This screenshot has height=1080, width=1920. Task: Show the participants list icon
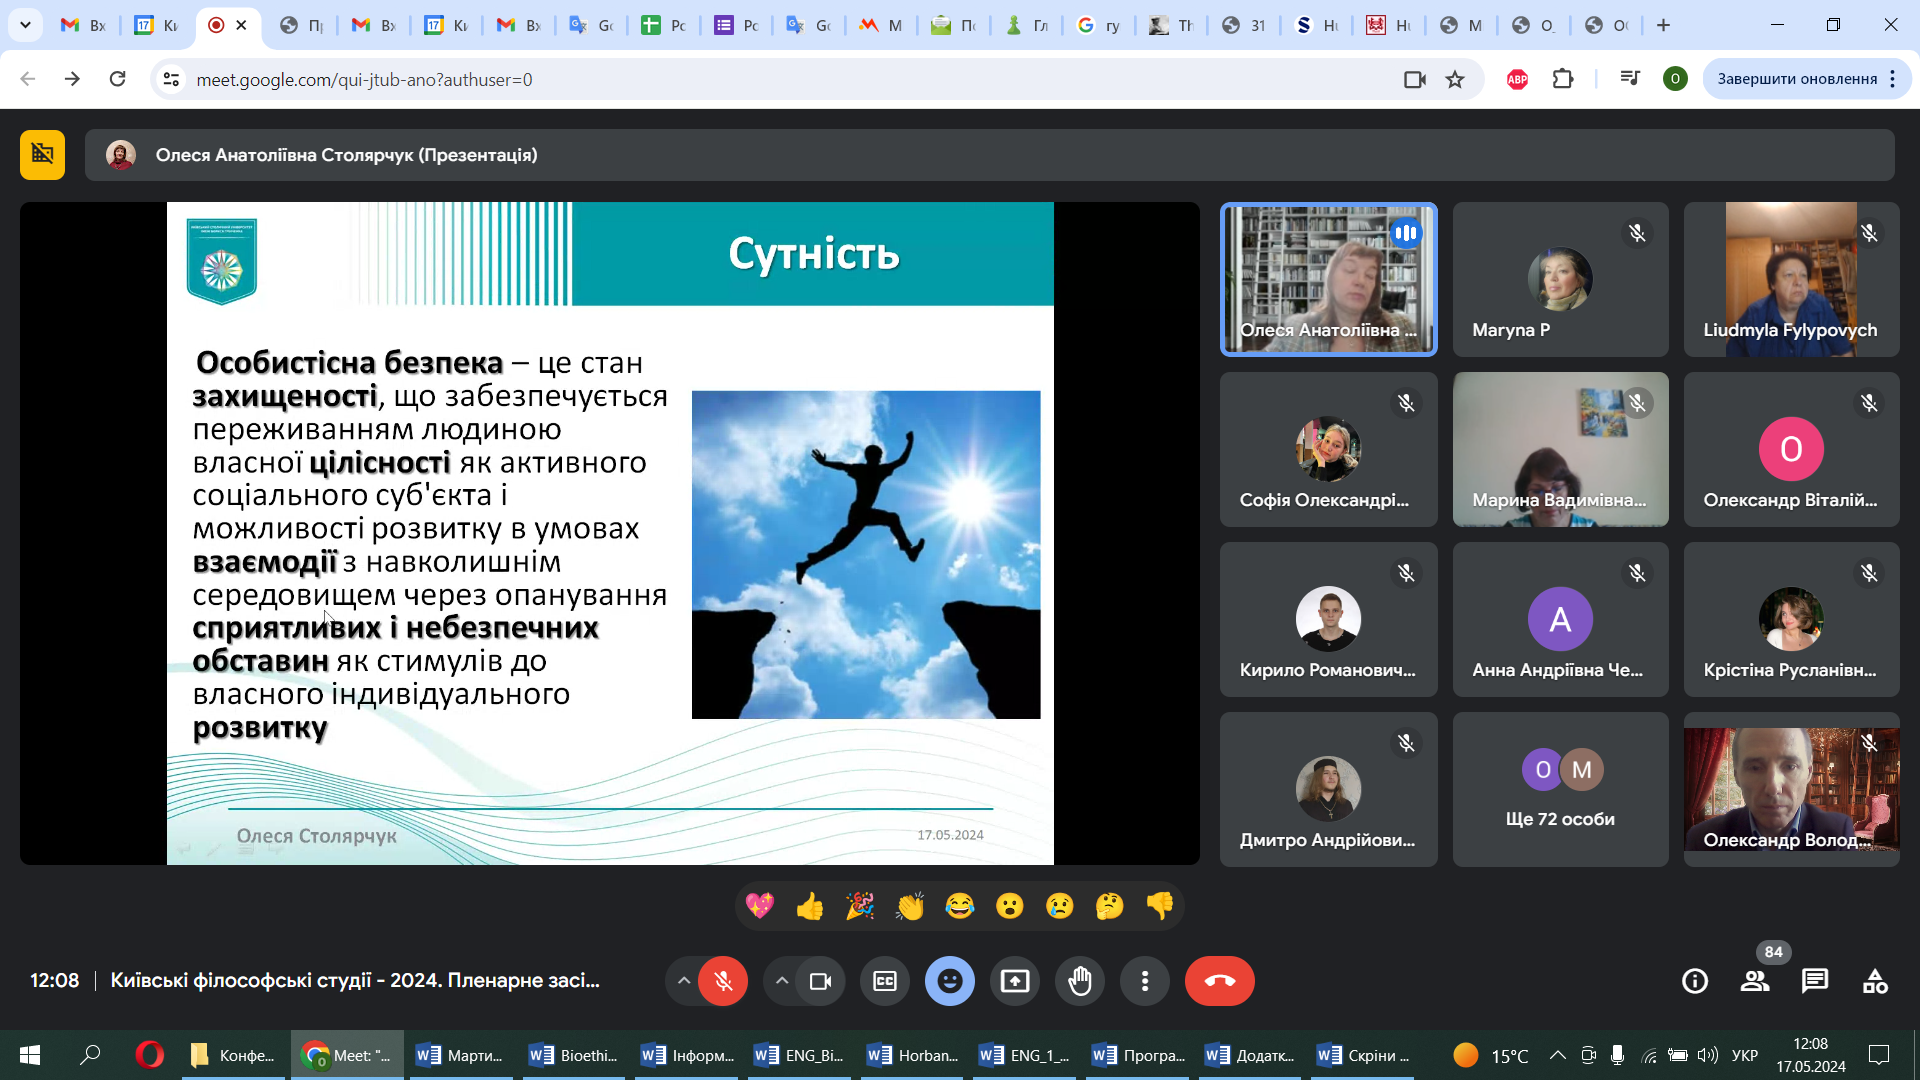tap(1755, 981)
